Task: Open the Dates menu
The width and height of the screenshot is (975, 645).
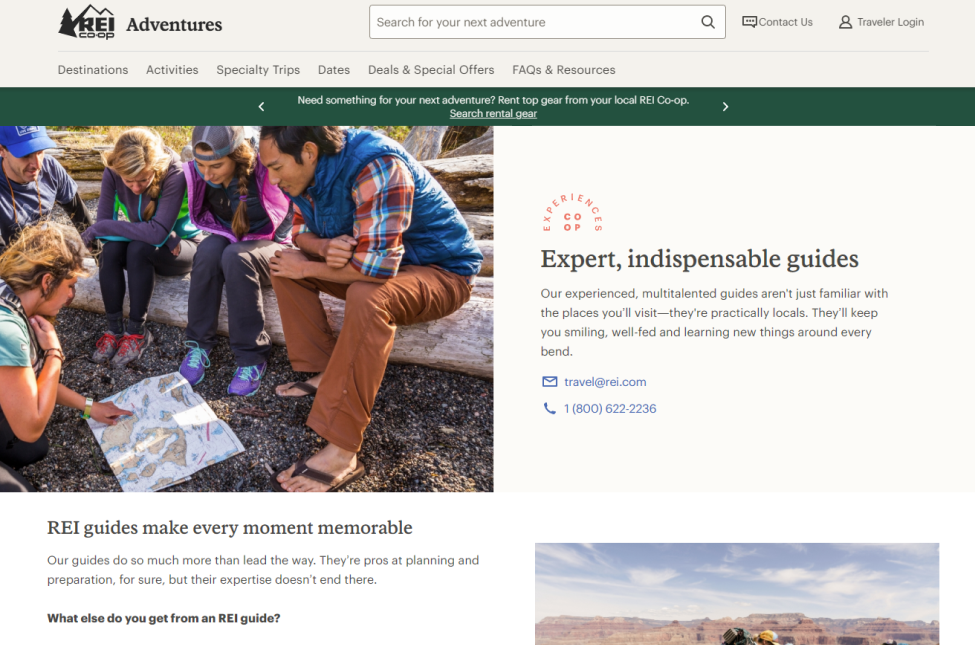Action: click(x=334, y=70)
